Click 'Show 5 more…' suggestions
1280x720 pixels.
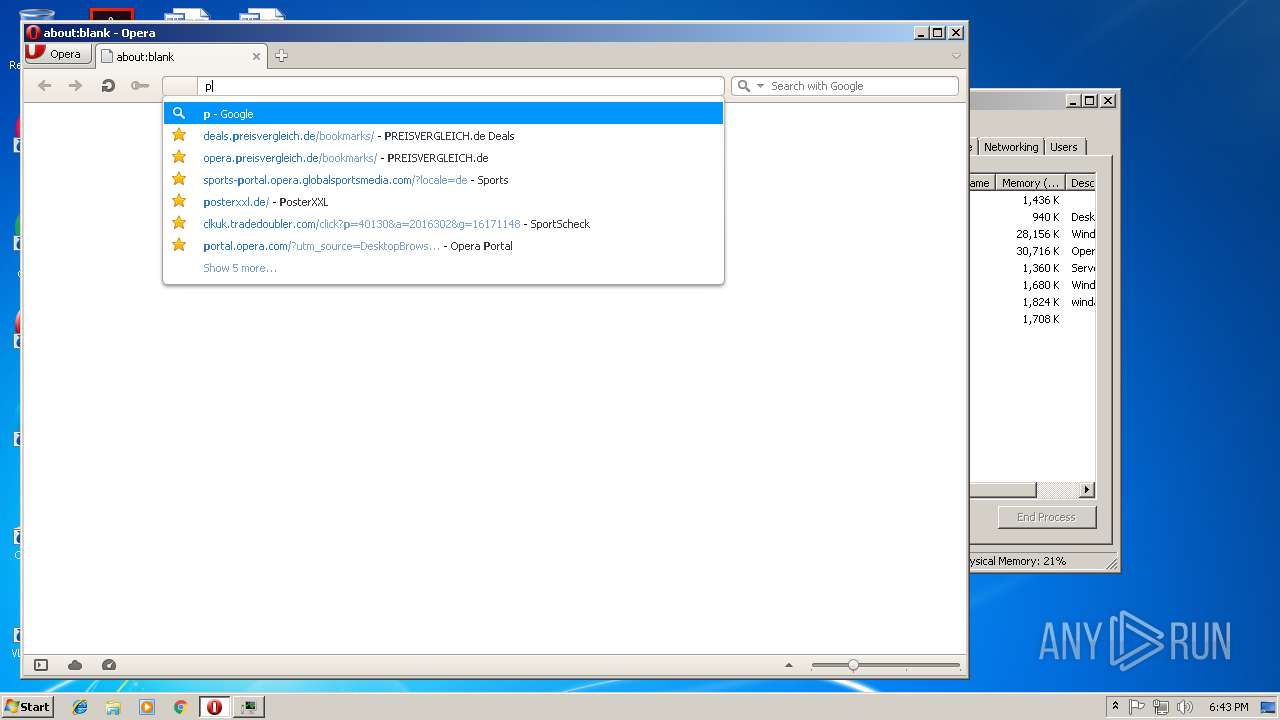[240, 268]
